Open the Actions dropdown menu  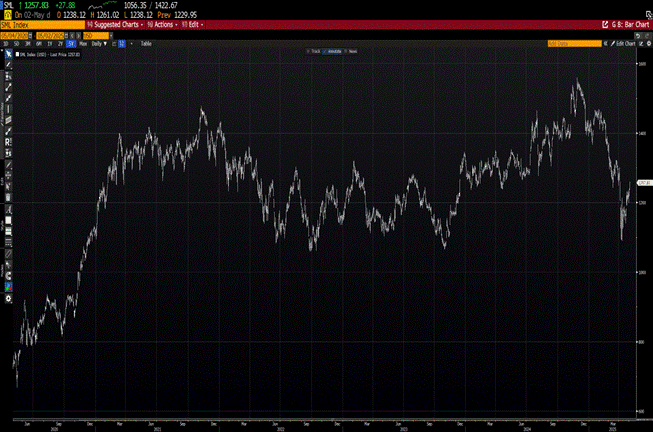pos(162,25)
